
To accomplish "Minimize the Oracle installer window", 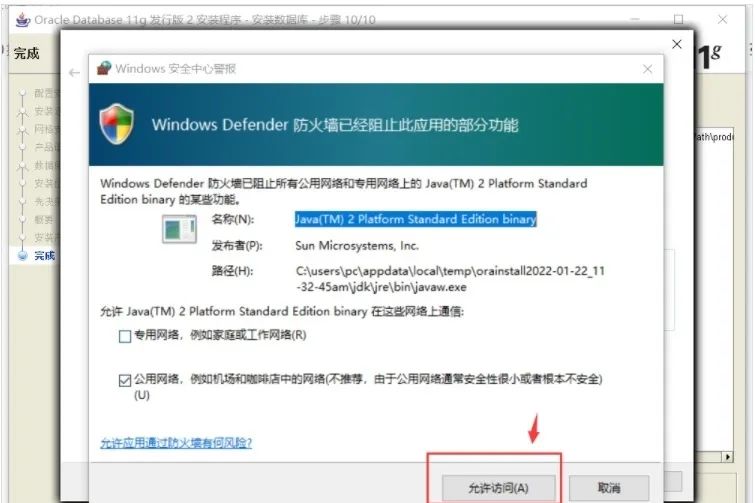I will pyautogui.click(x=635, y=19).
